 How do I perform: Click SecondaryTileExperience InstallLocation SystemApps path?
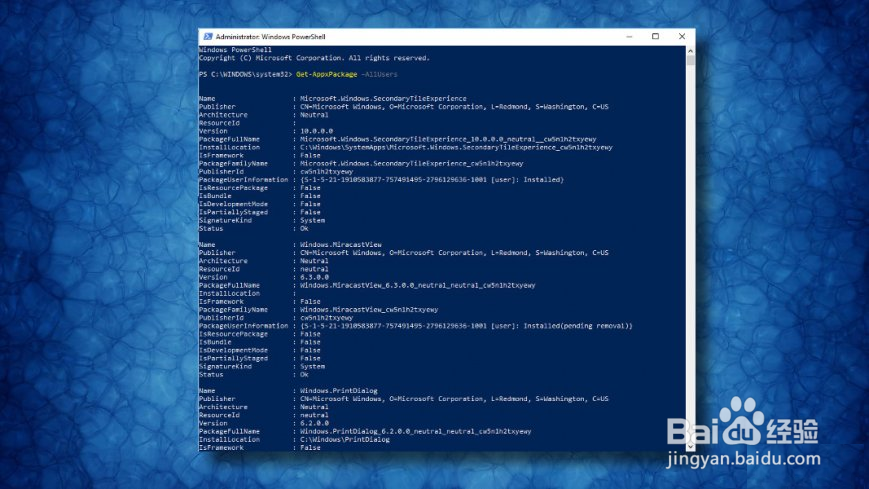[456, 147]
